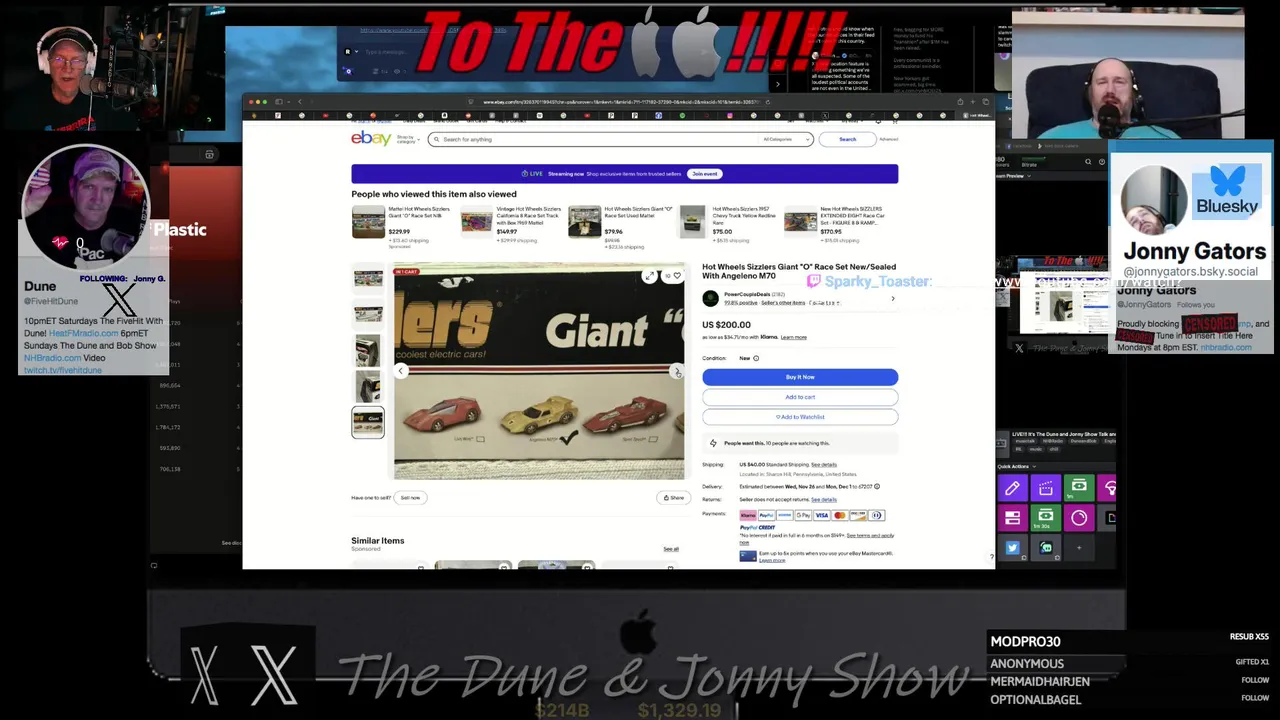The image size is (1280, 720).
Task: Click Add to Watchlist button
Action: click(x=800, y=417)
